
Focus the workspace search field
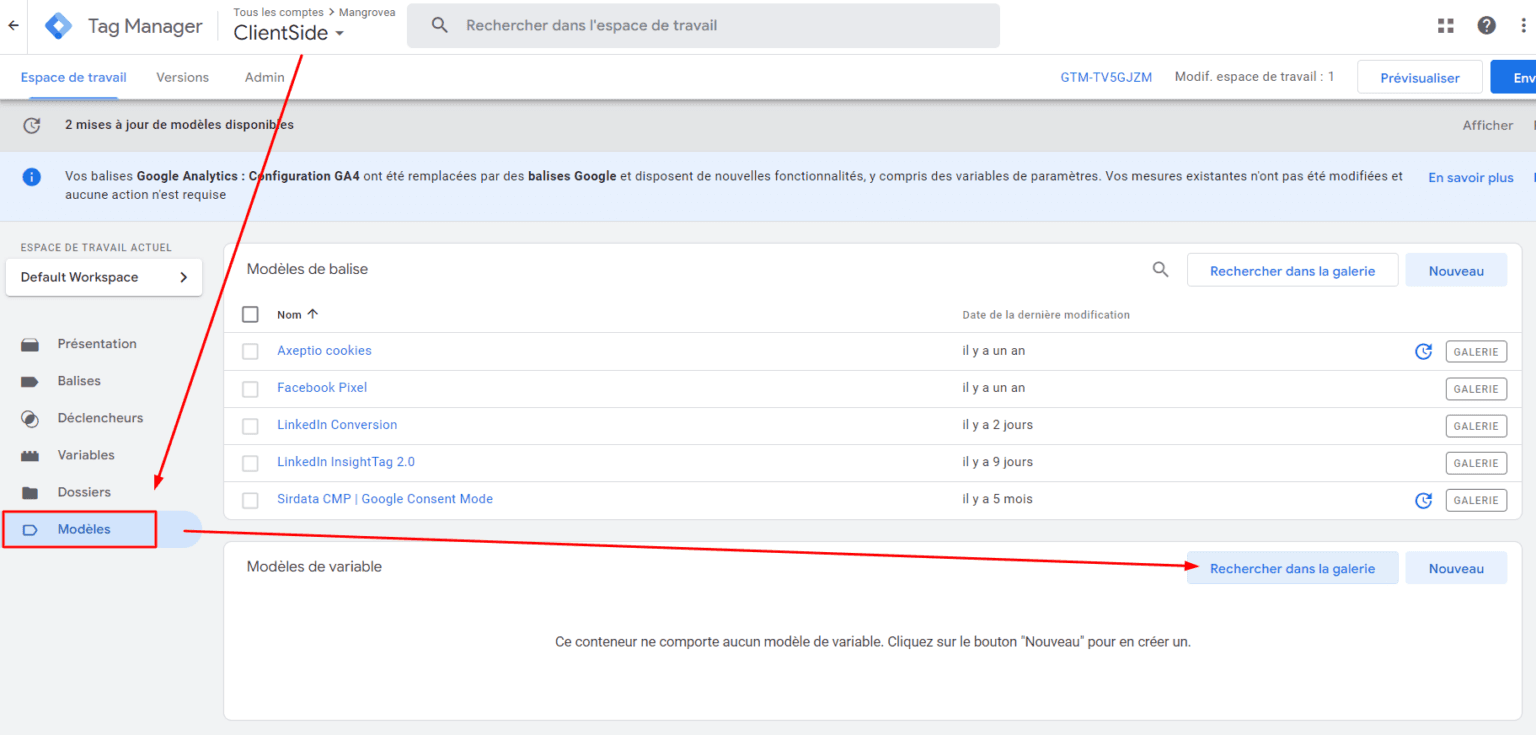tap(703, 25)
